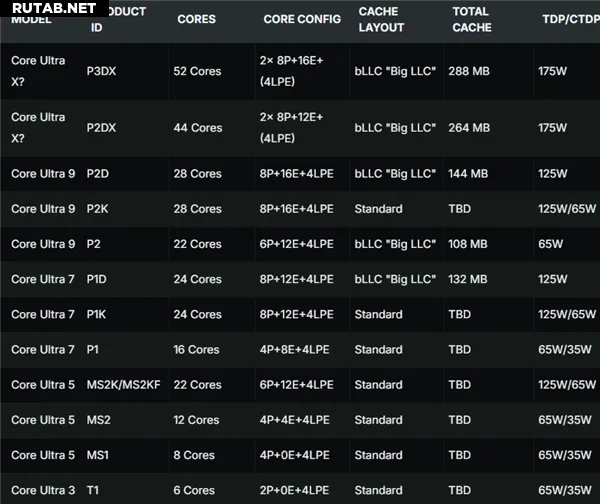This screenshot has height=504, width=600.
Task: Select the 2P+0E+4LPE core config cell
Action: [296, 490]
